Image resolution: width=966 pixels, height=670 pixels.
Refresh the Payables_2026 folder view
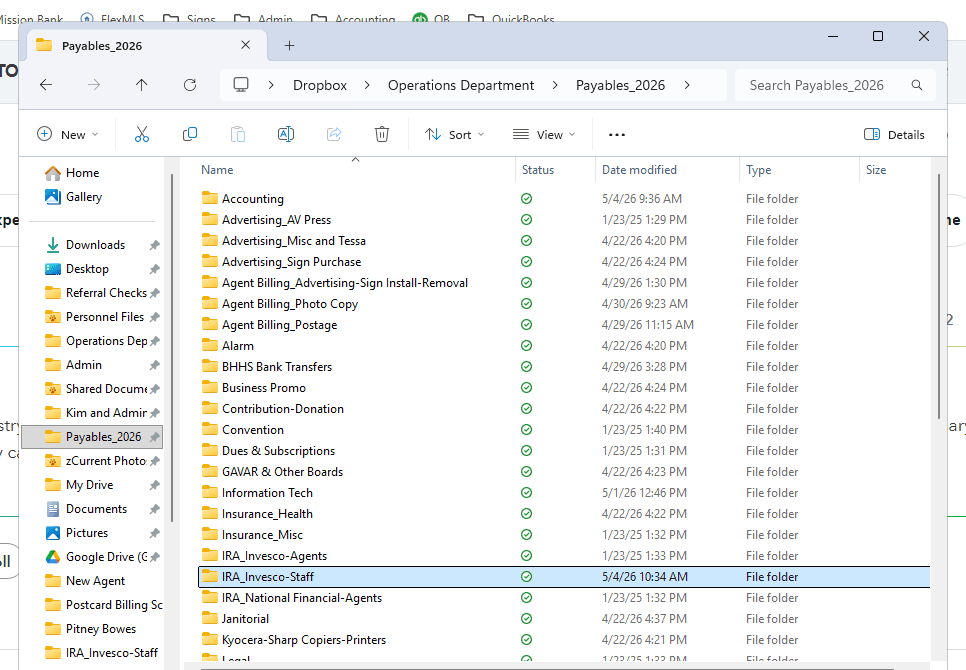pos(190,85)
